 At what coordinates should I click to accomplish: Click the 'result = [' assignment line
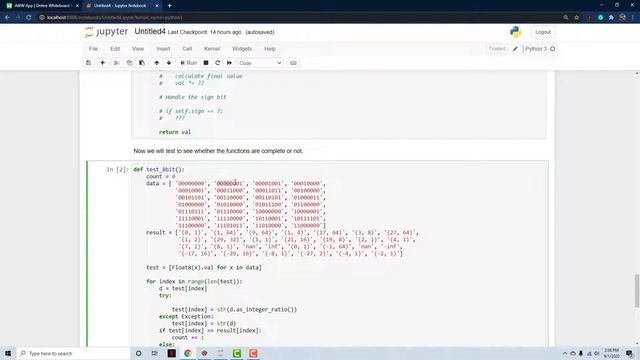click(162, 233)
